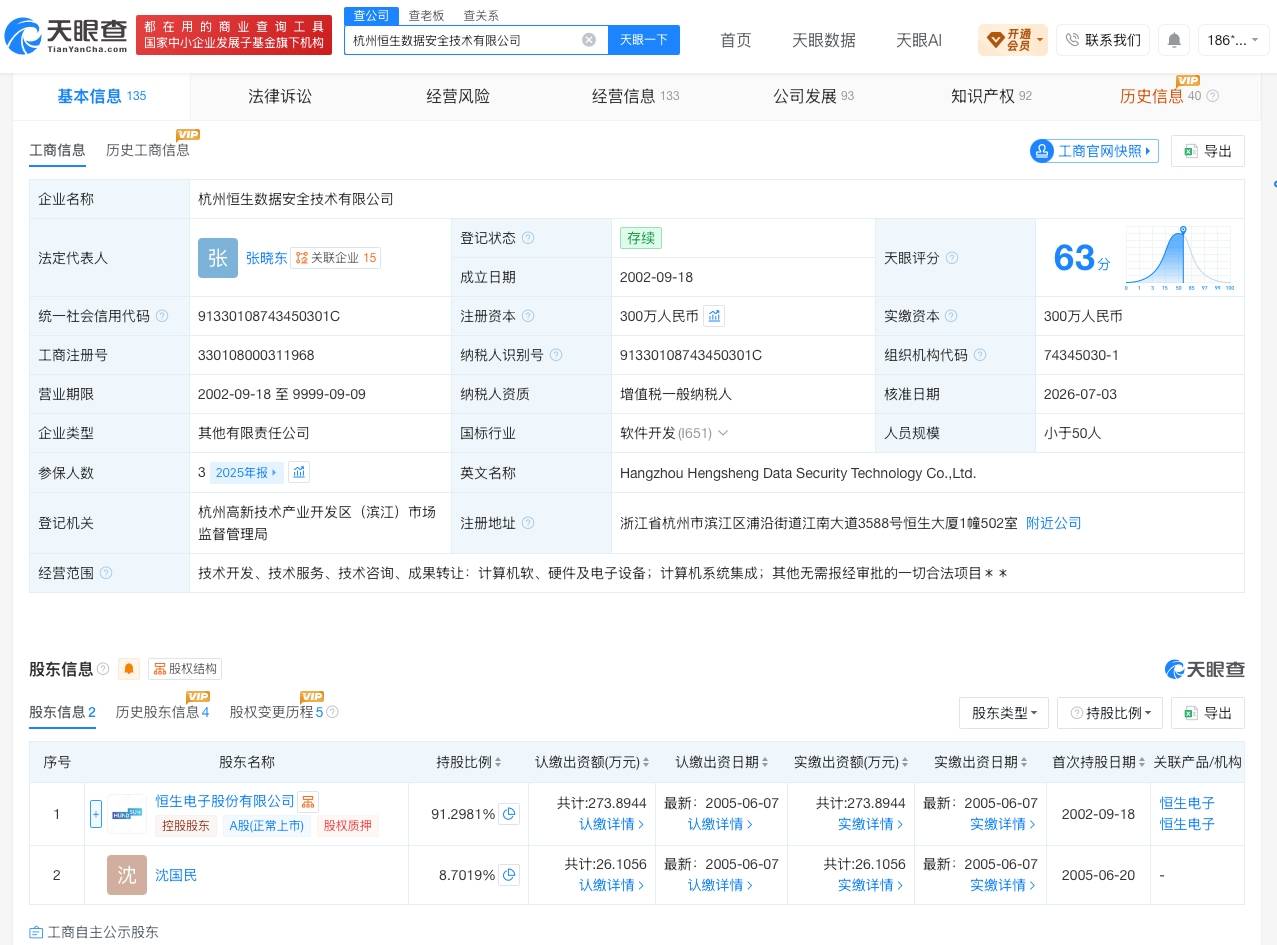Open the TianYanCha logo homepage
Screen dimensions: 1277x945
pos(66,37)
